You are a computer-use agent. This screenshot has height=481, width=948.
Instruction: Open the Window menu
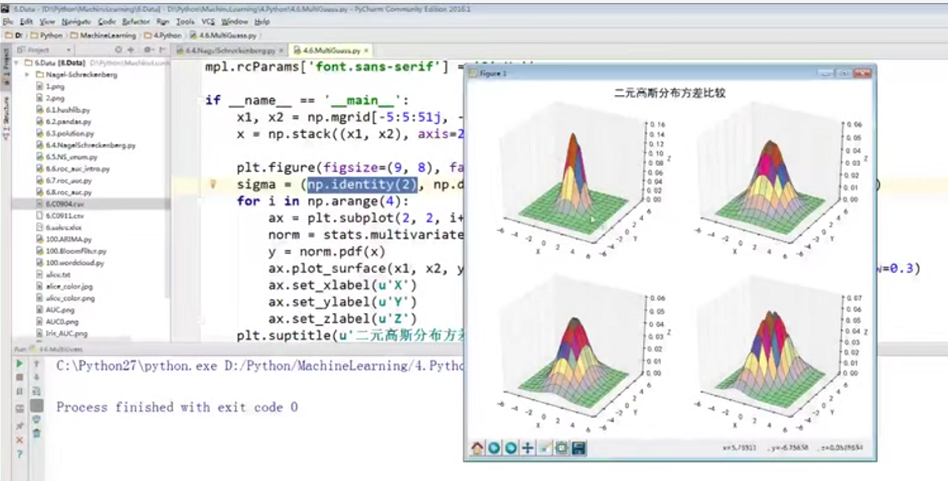click(235, 22)
